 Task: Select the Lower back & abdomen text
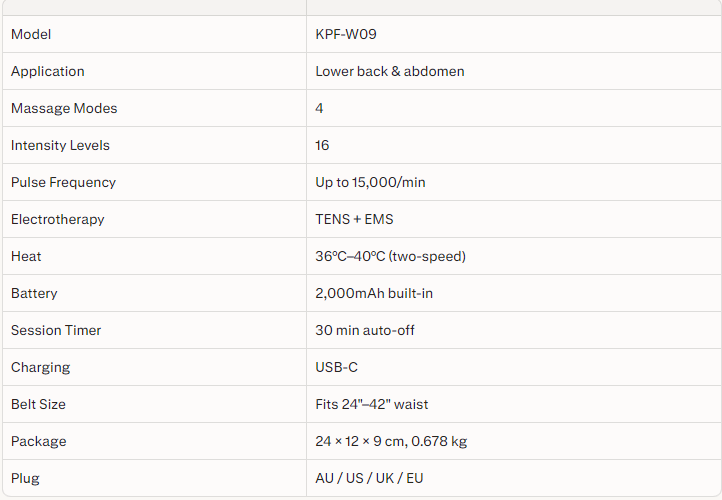[x=390, y=71]
